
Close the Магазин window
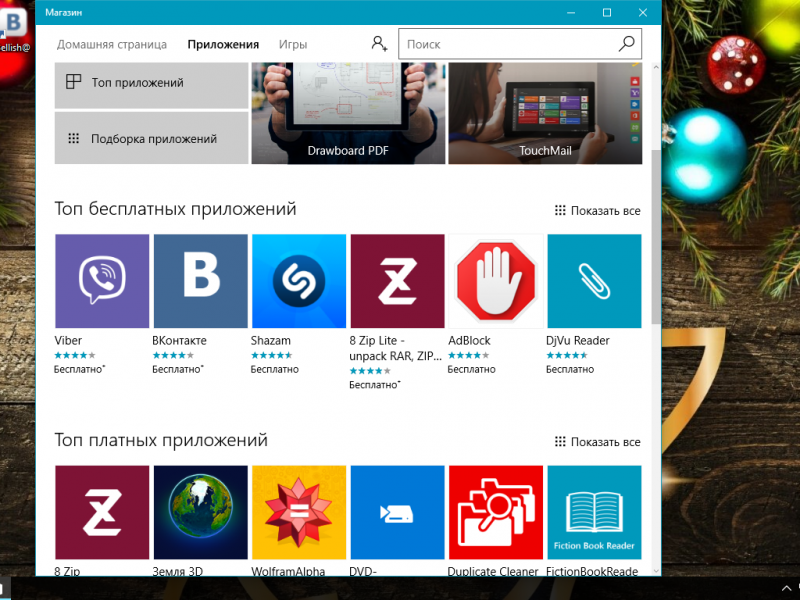point(643,13)
